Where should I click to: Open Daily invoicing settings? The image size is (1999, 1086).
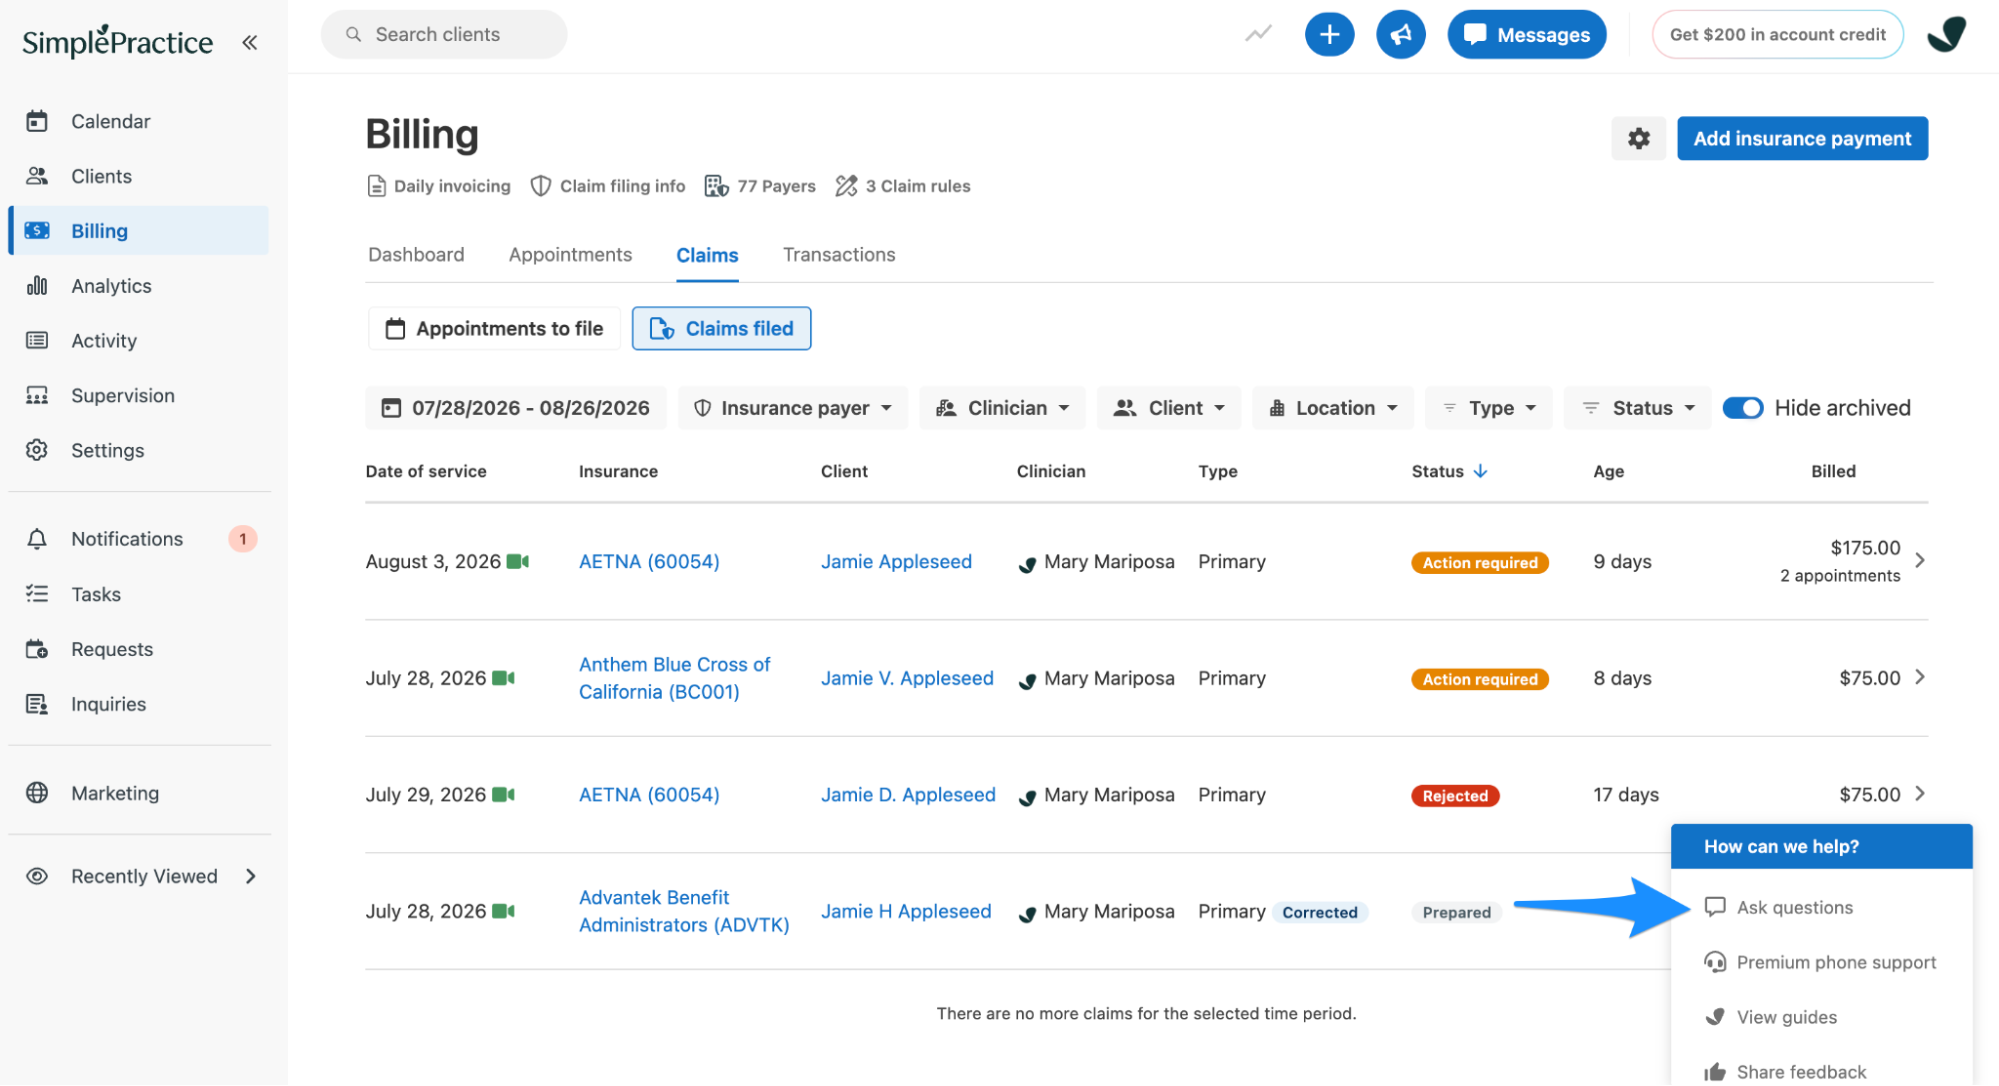pyautogui.click(x=439, y=186)
